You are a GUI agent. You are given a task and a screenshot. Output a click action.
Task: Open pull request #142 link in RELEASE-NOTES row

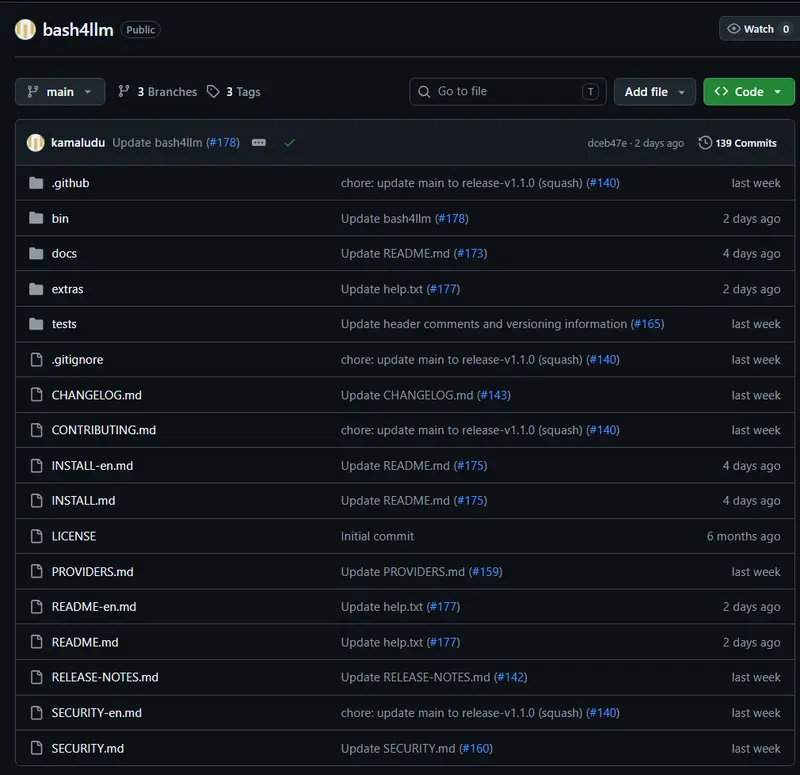[511, 677]
